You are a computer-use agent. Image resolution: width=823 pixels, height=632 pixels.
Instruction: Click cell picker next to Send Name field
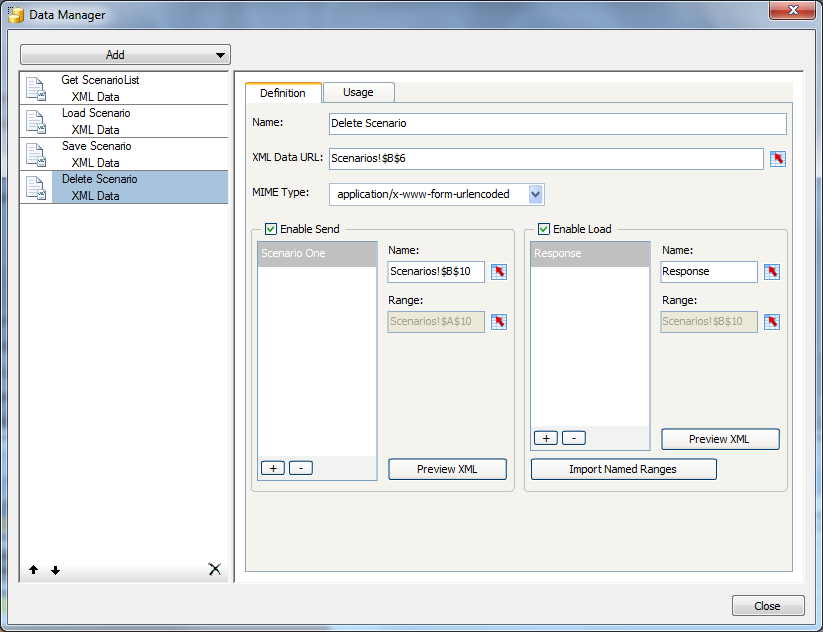tap(499, 272)
